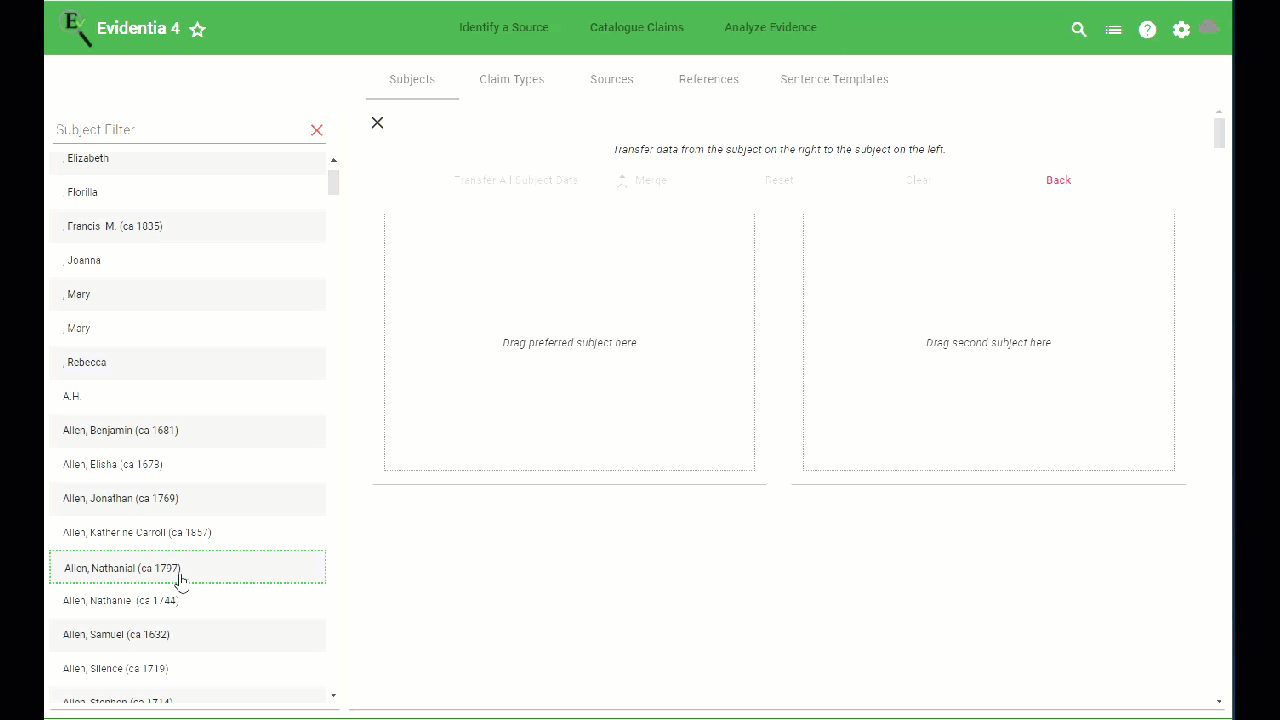
Task: Switch to the Sentence Templates tab
Action: tap(834, 79)
